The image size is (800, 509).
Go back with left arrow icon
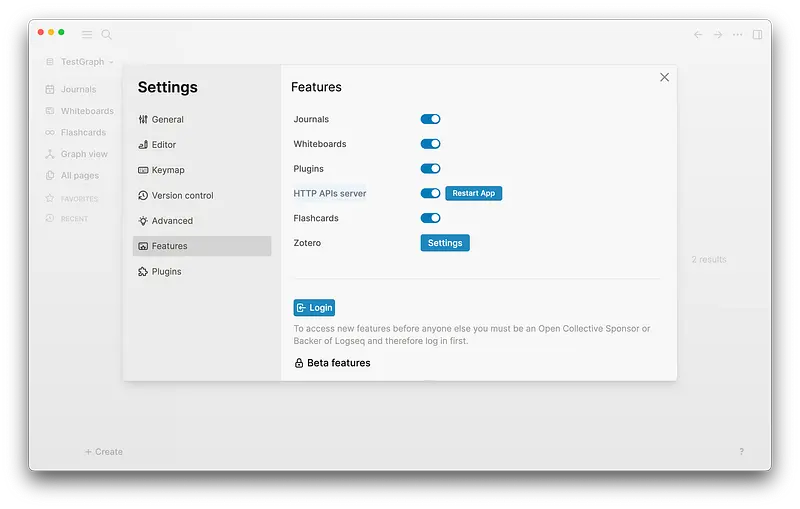click(x=698, y=34)
